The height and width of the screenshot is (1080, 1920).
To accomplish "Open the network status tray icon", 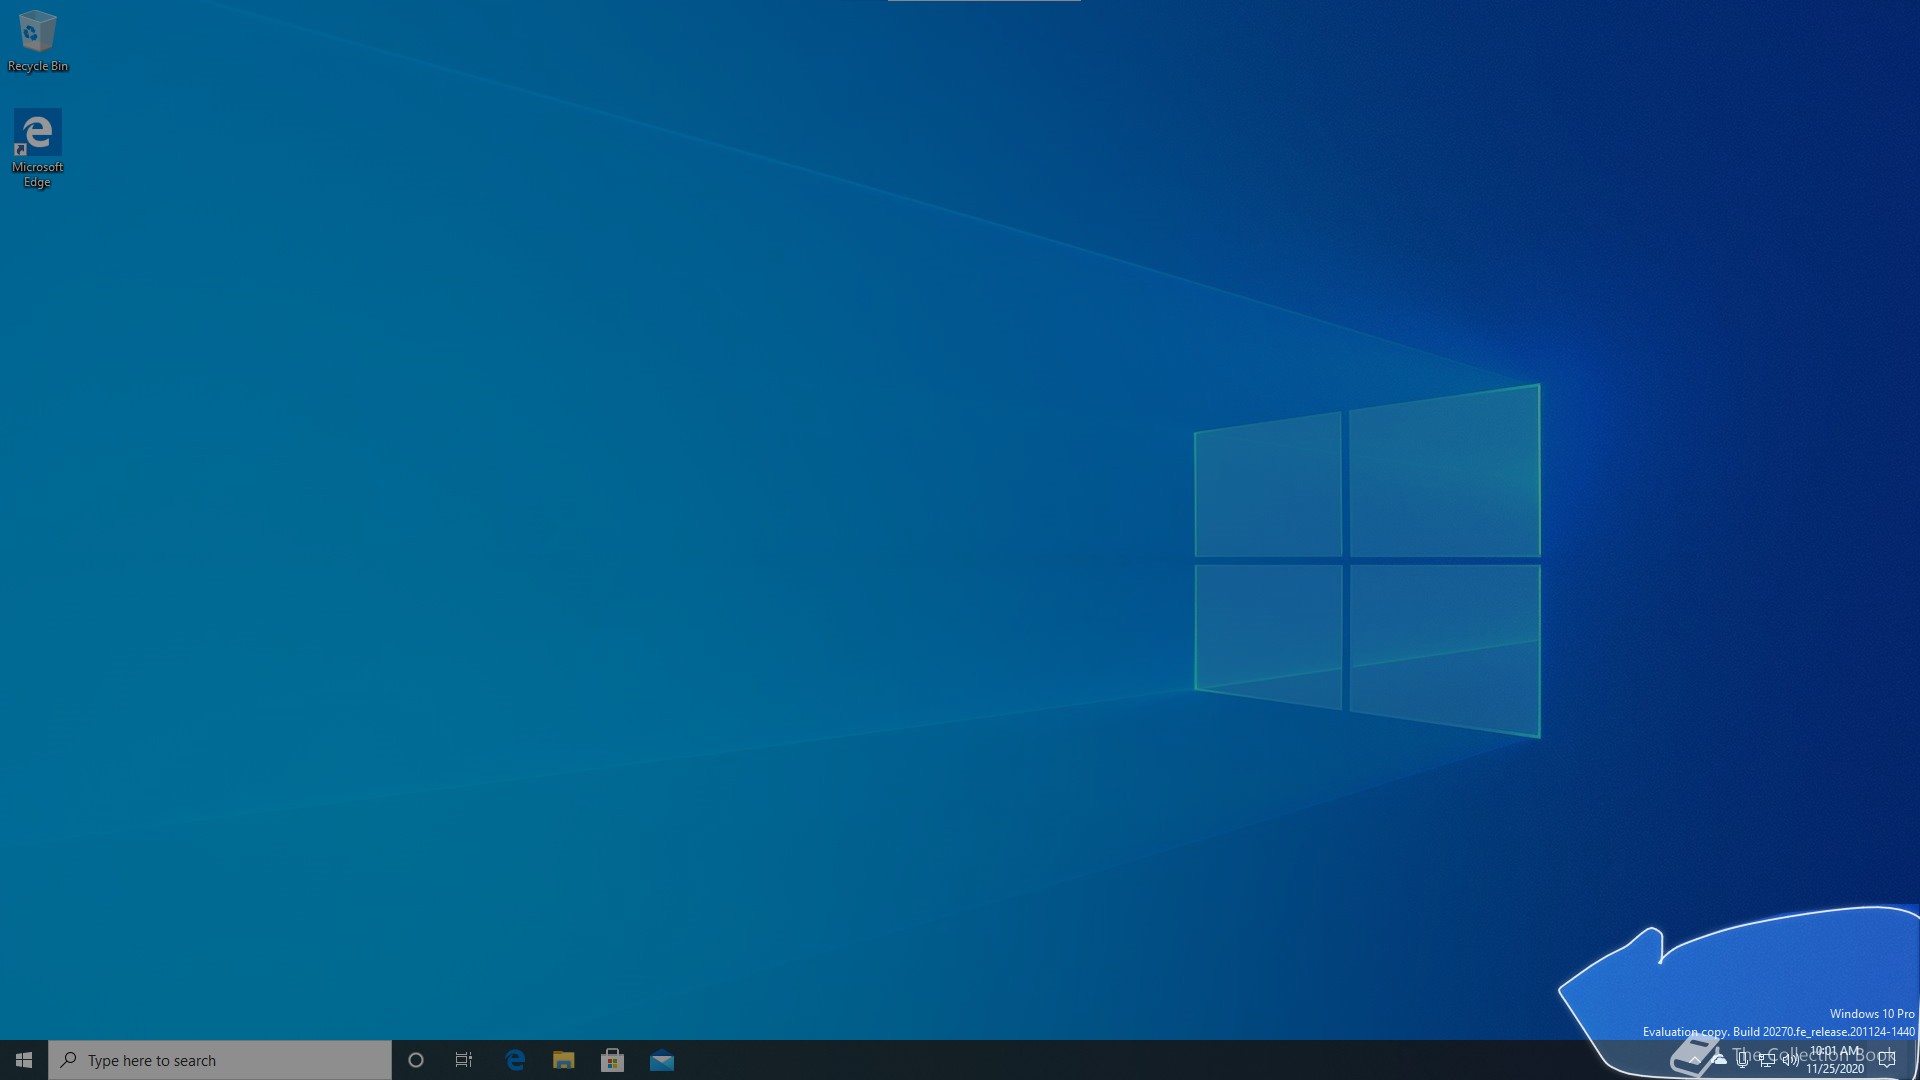I will click(x=1767, y=1060).
